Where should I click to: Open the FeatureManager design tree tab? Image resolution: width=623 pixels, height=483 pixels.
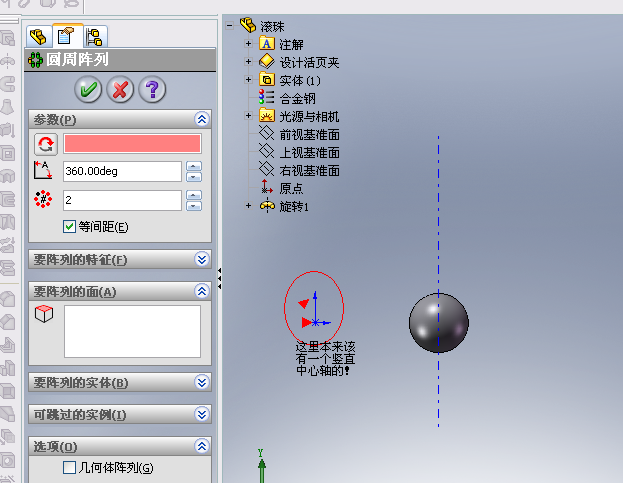[39, 37]
